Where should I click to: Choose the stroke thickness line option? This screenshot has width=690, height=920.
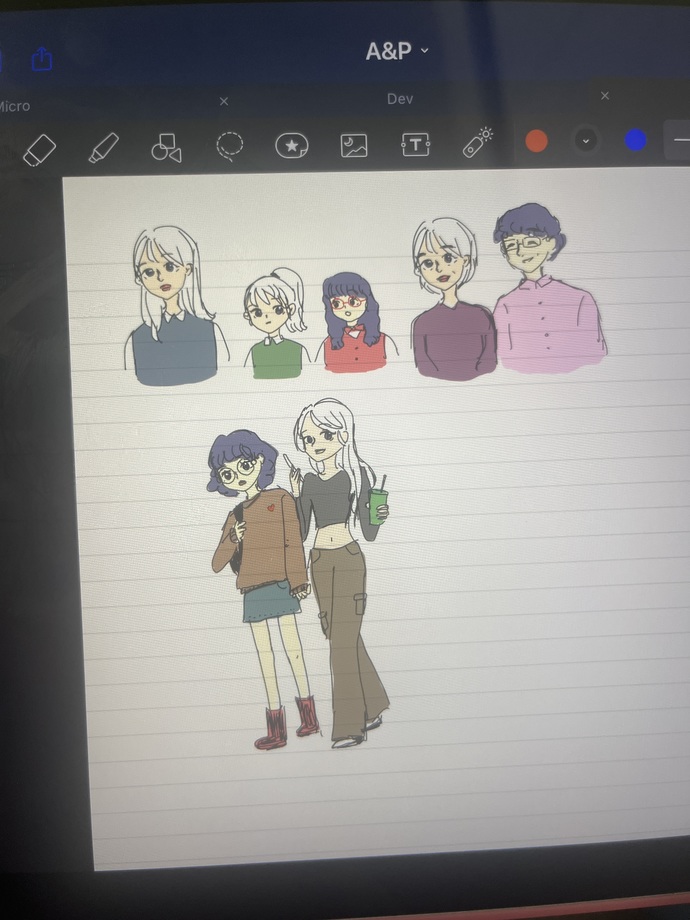point(678,140)
